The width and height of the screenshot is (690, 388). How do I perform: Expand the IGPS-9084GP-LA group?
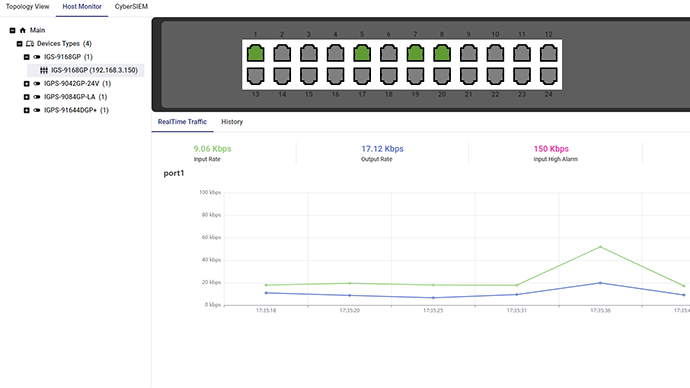[26, 97]
